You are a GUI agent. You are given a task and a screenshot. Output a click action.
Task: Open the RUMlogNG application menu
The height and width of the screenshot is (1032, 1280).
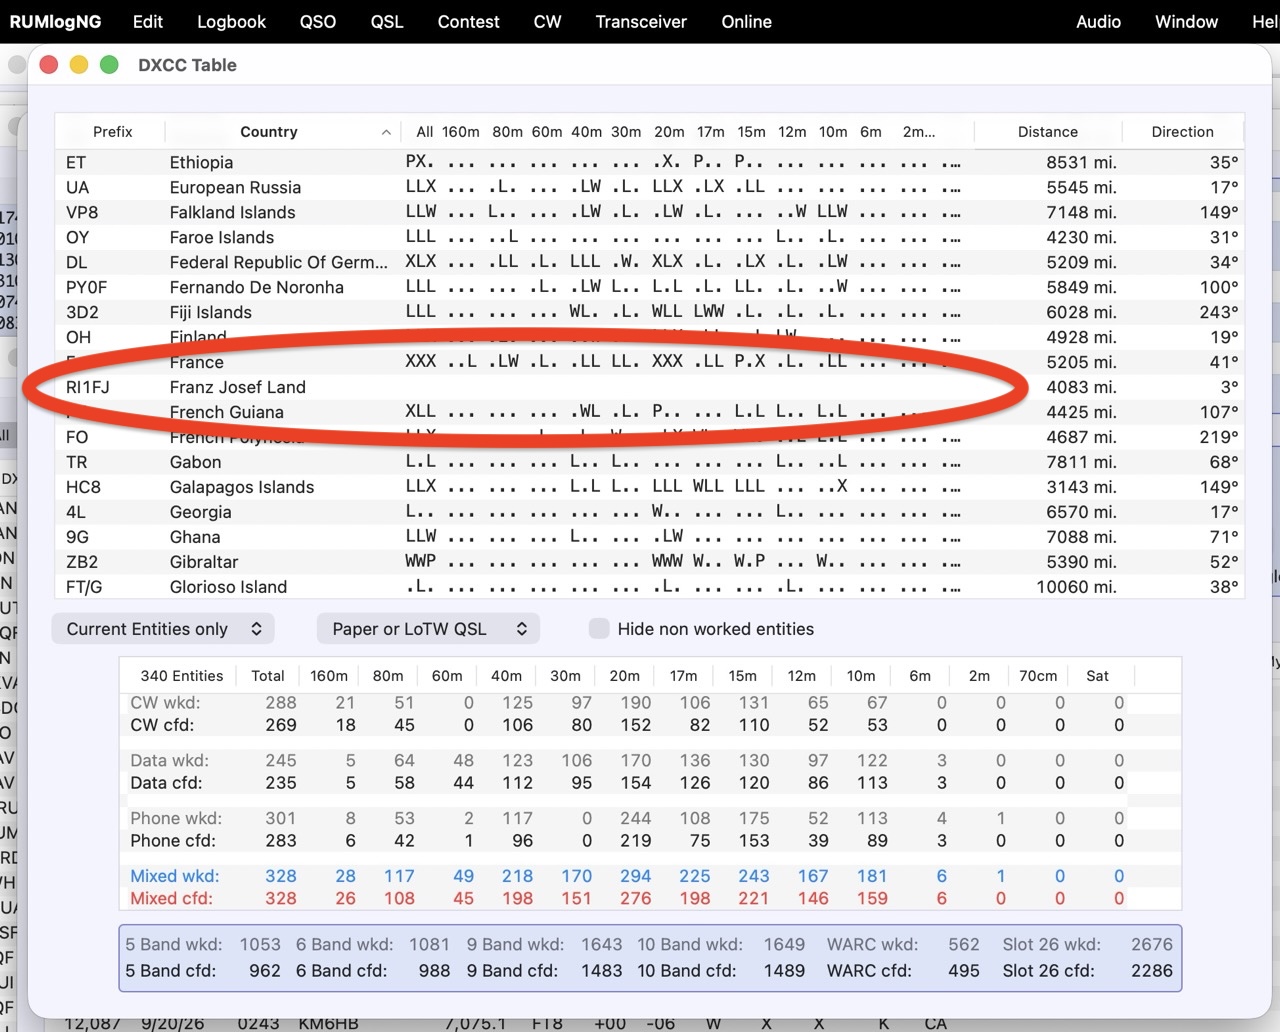(55, 21)
